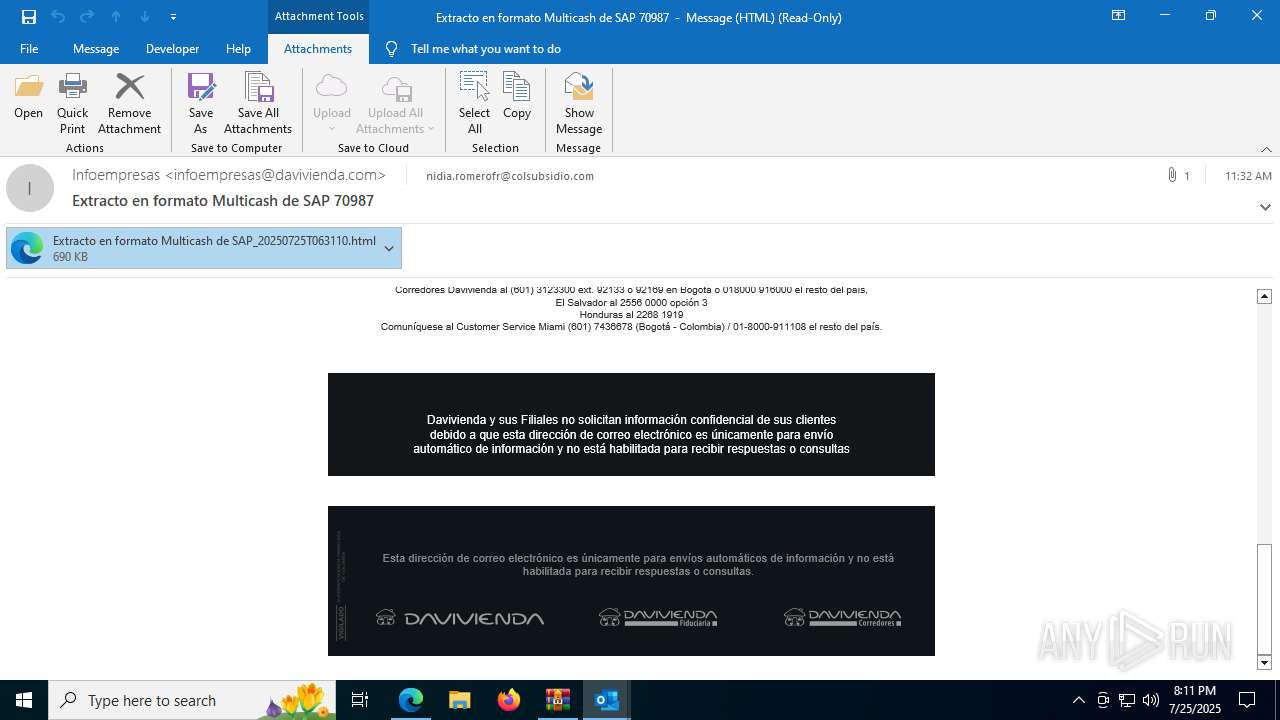Screen dimensions: 1280x720
Task: Open Microsoft Edge from the taskbar
Action: click(x=411, y=700)
